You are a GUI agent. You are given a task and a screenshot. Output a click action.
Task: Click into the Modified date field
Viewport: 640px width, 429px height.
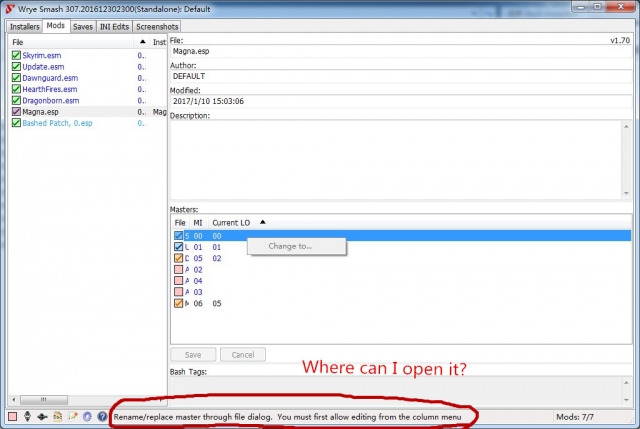point(401,101)
